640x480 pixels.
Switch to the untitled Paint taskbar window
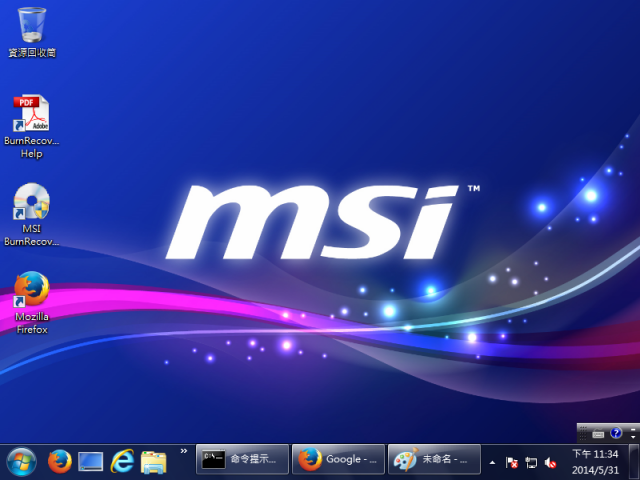pyautogui.click(x=434, y=459)
